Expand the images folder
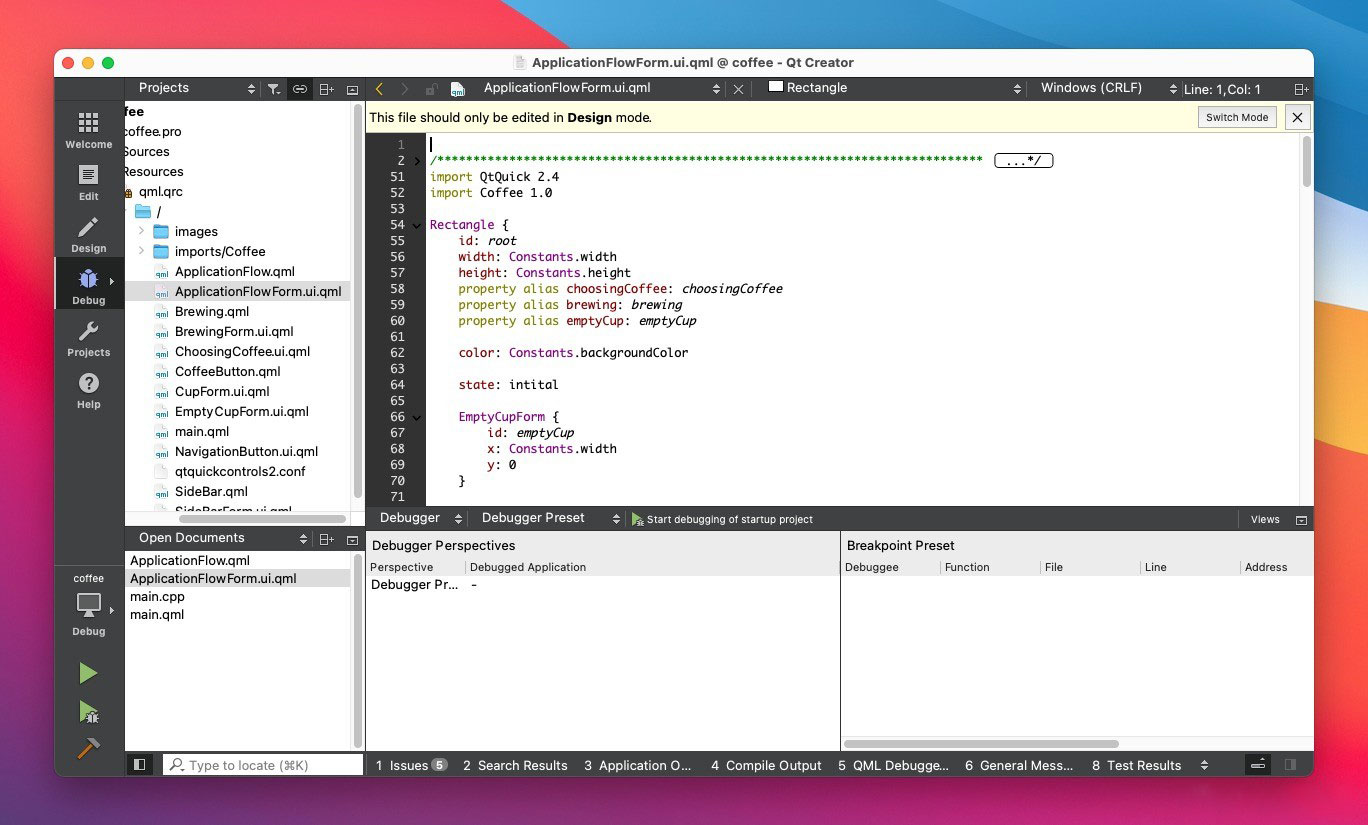Image resolution: width=1368 pixels, height=825 pixels. (x=141, y=231)
